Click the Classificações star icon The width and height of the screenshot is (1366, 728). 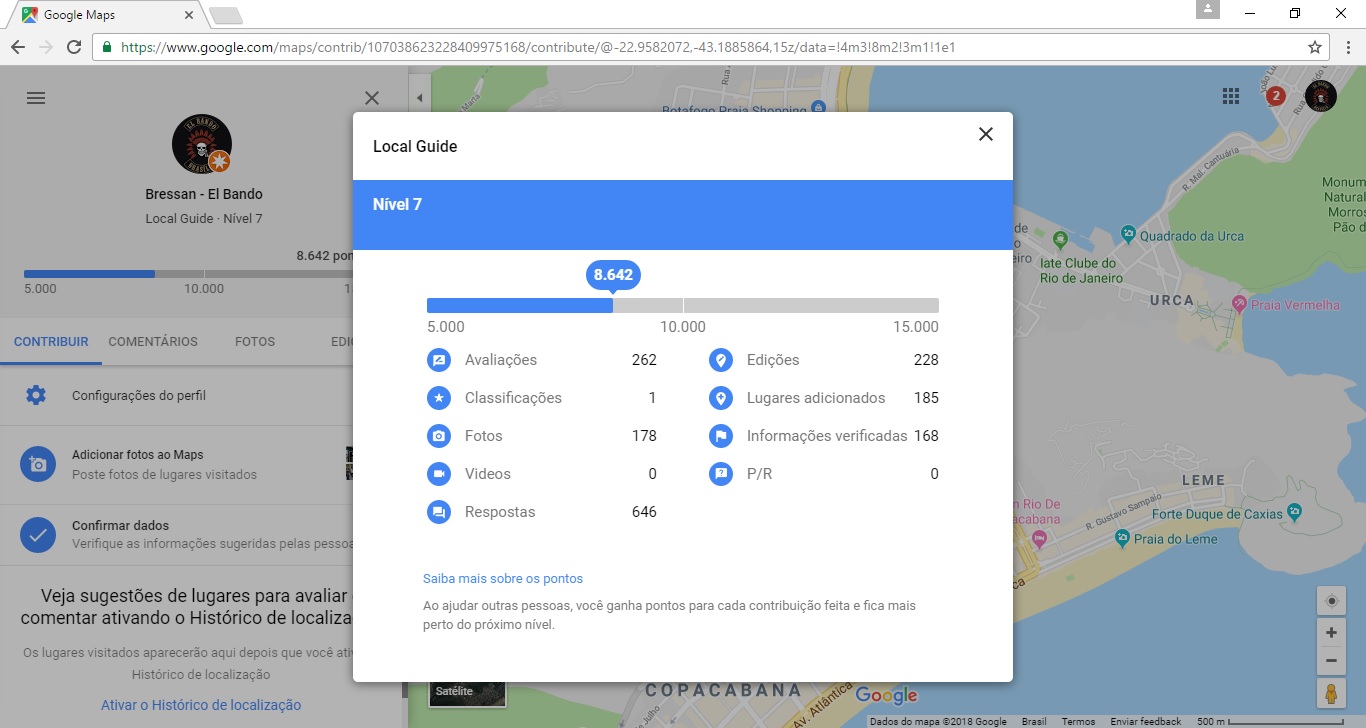pyautogui.click(x=438, y=398)
